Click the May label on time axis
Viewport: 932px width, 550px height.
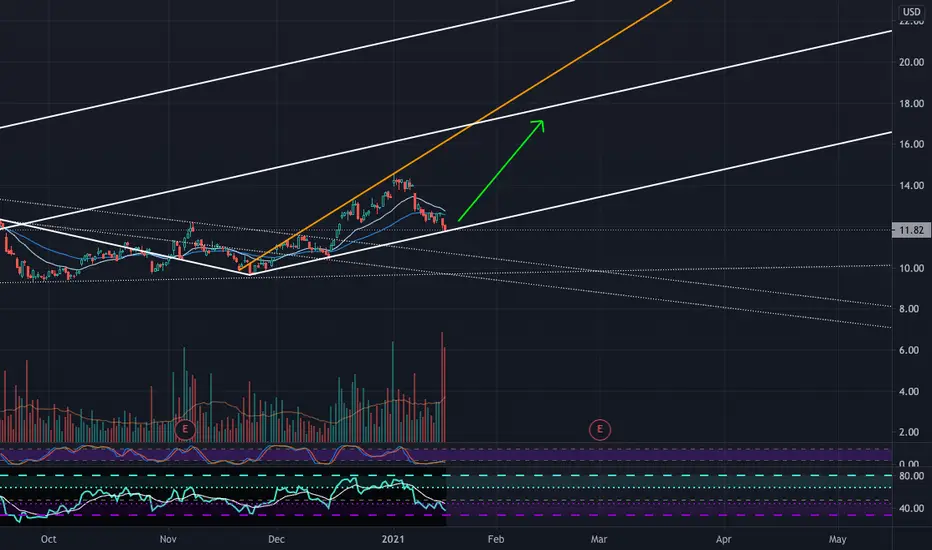(837, 539)
